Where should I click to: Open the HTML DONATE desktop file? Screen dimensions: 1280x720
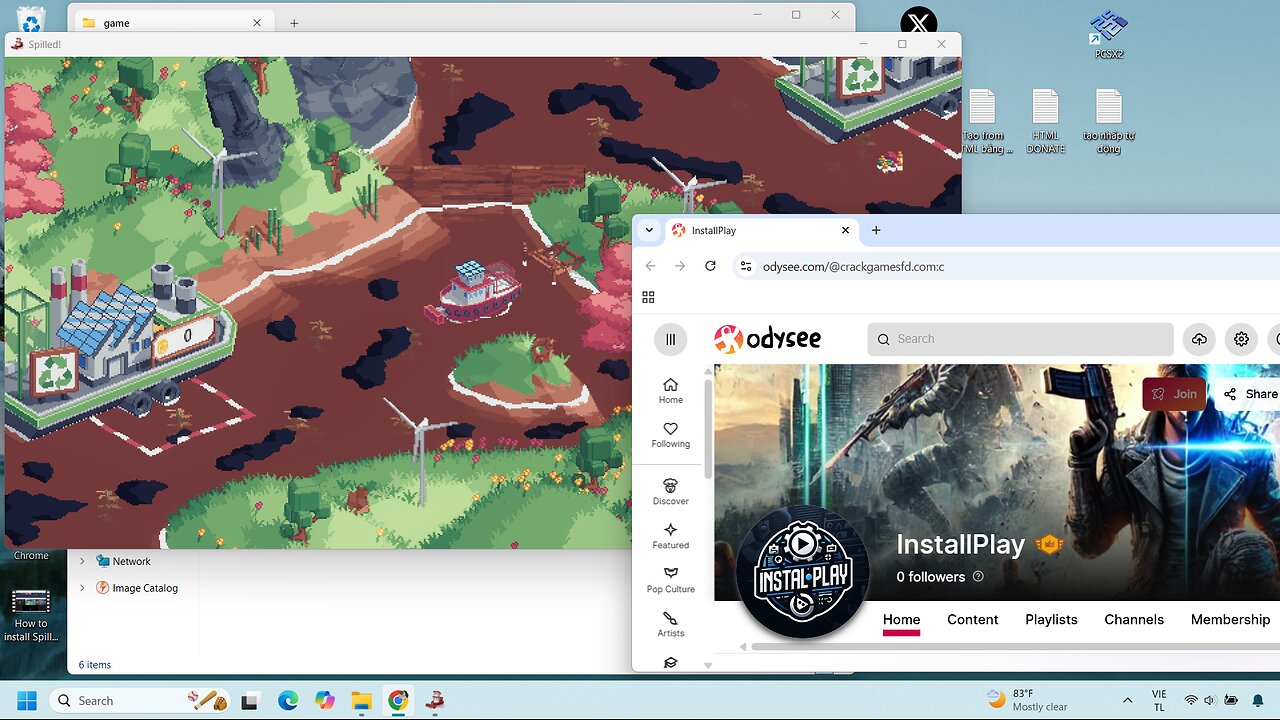[1045, 121]
